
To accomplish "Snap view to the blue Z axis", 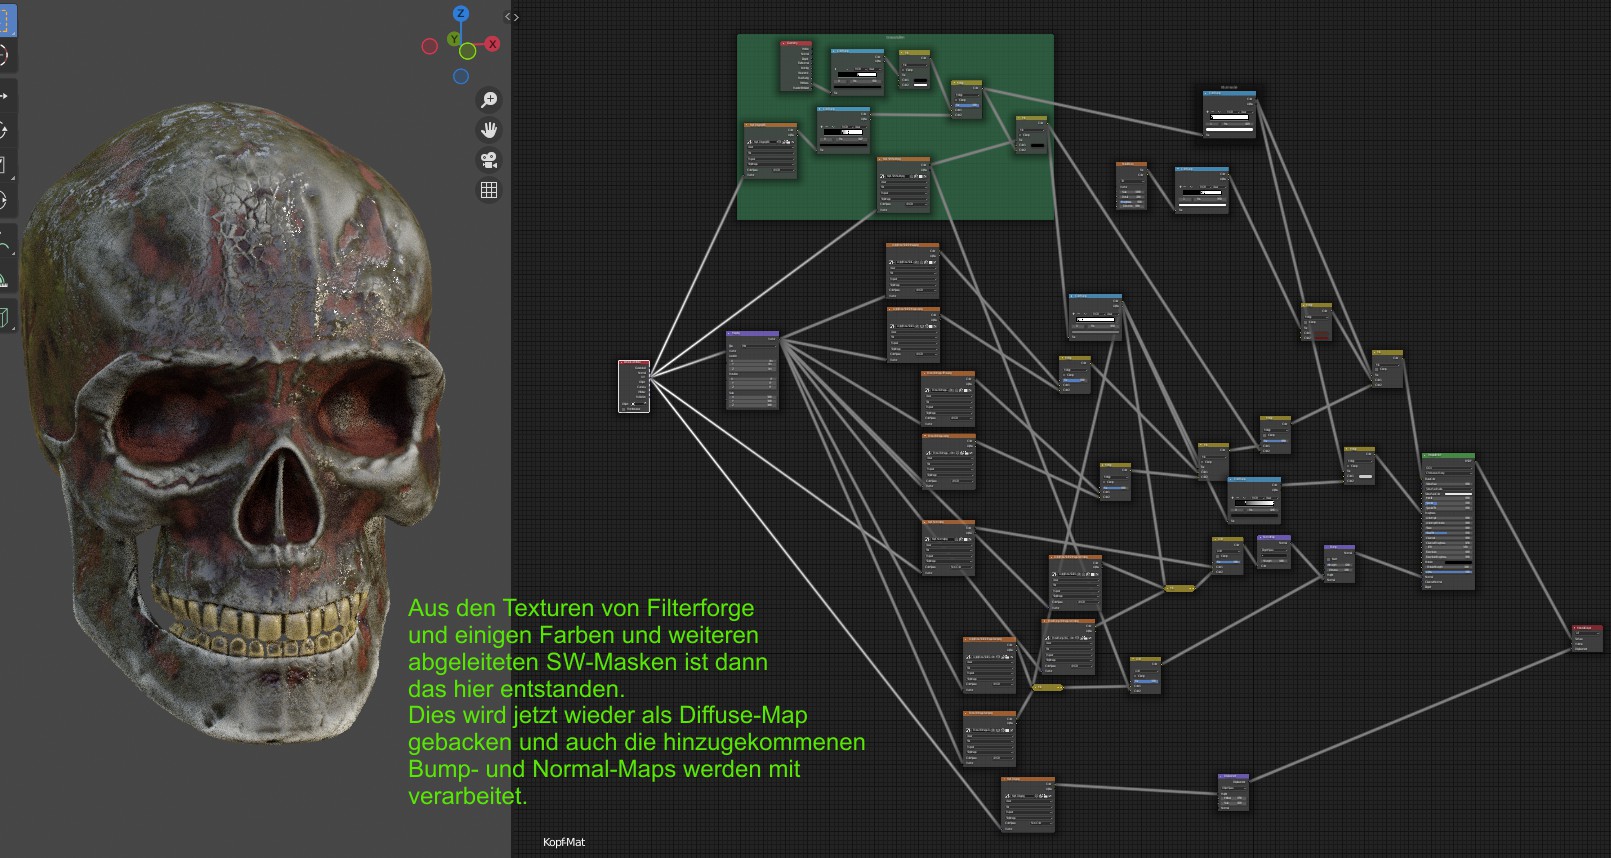I will click(461, 14).
